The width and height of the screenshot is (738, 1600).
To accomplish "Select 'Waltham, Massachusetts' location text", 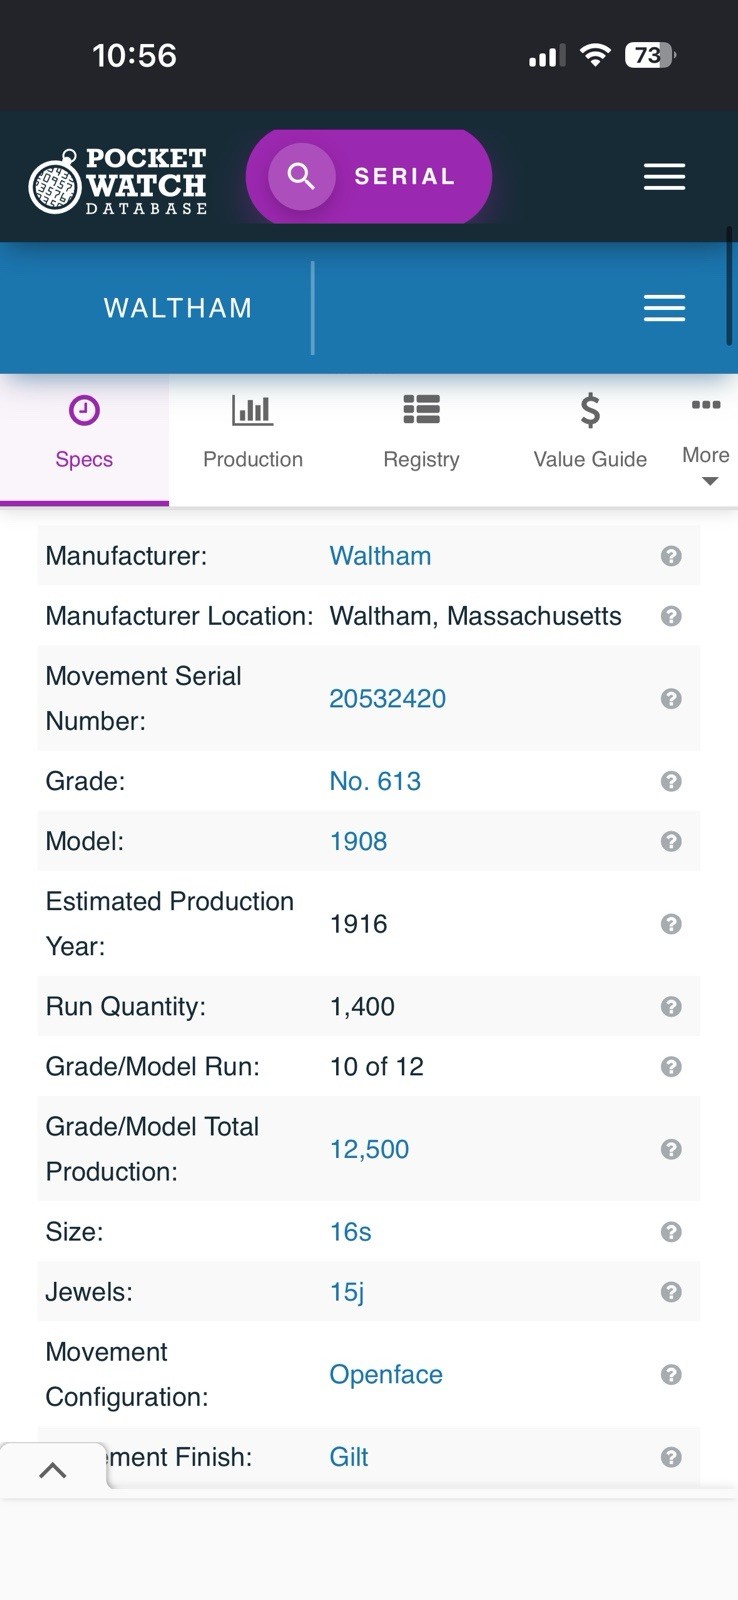I will click(475, 616).
